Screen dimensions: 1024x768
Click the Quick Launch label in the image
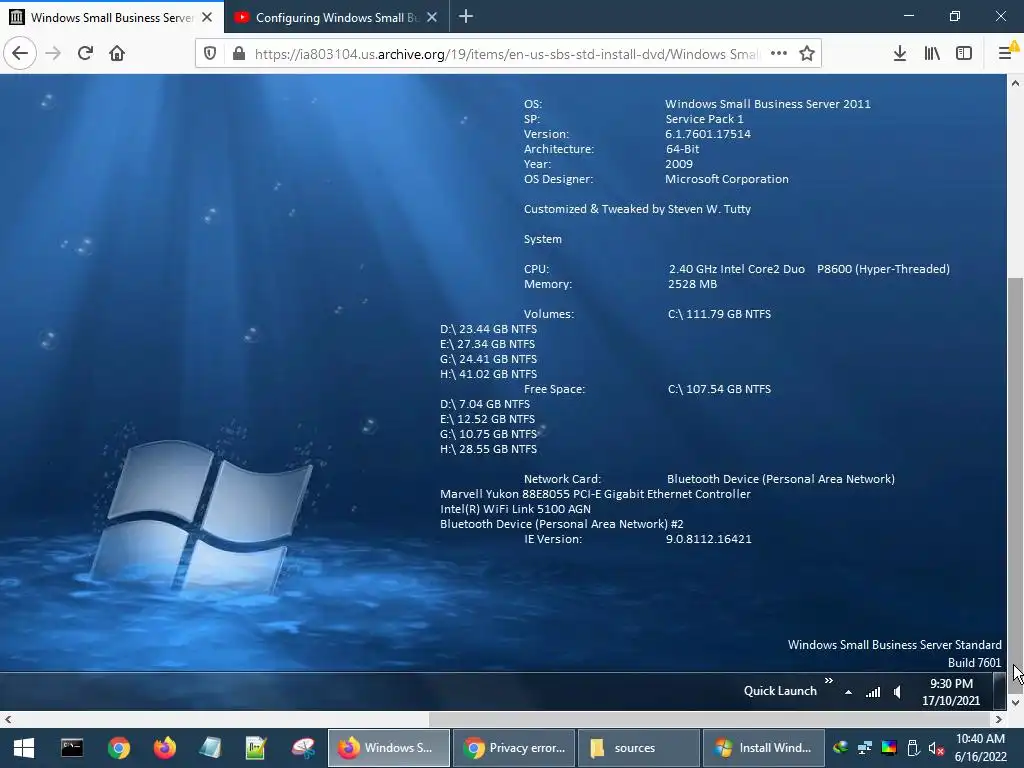click(x=780, y=691)
